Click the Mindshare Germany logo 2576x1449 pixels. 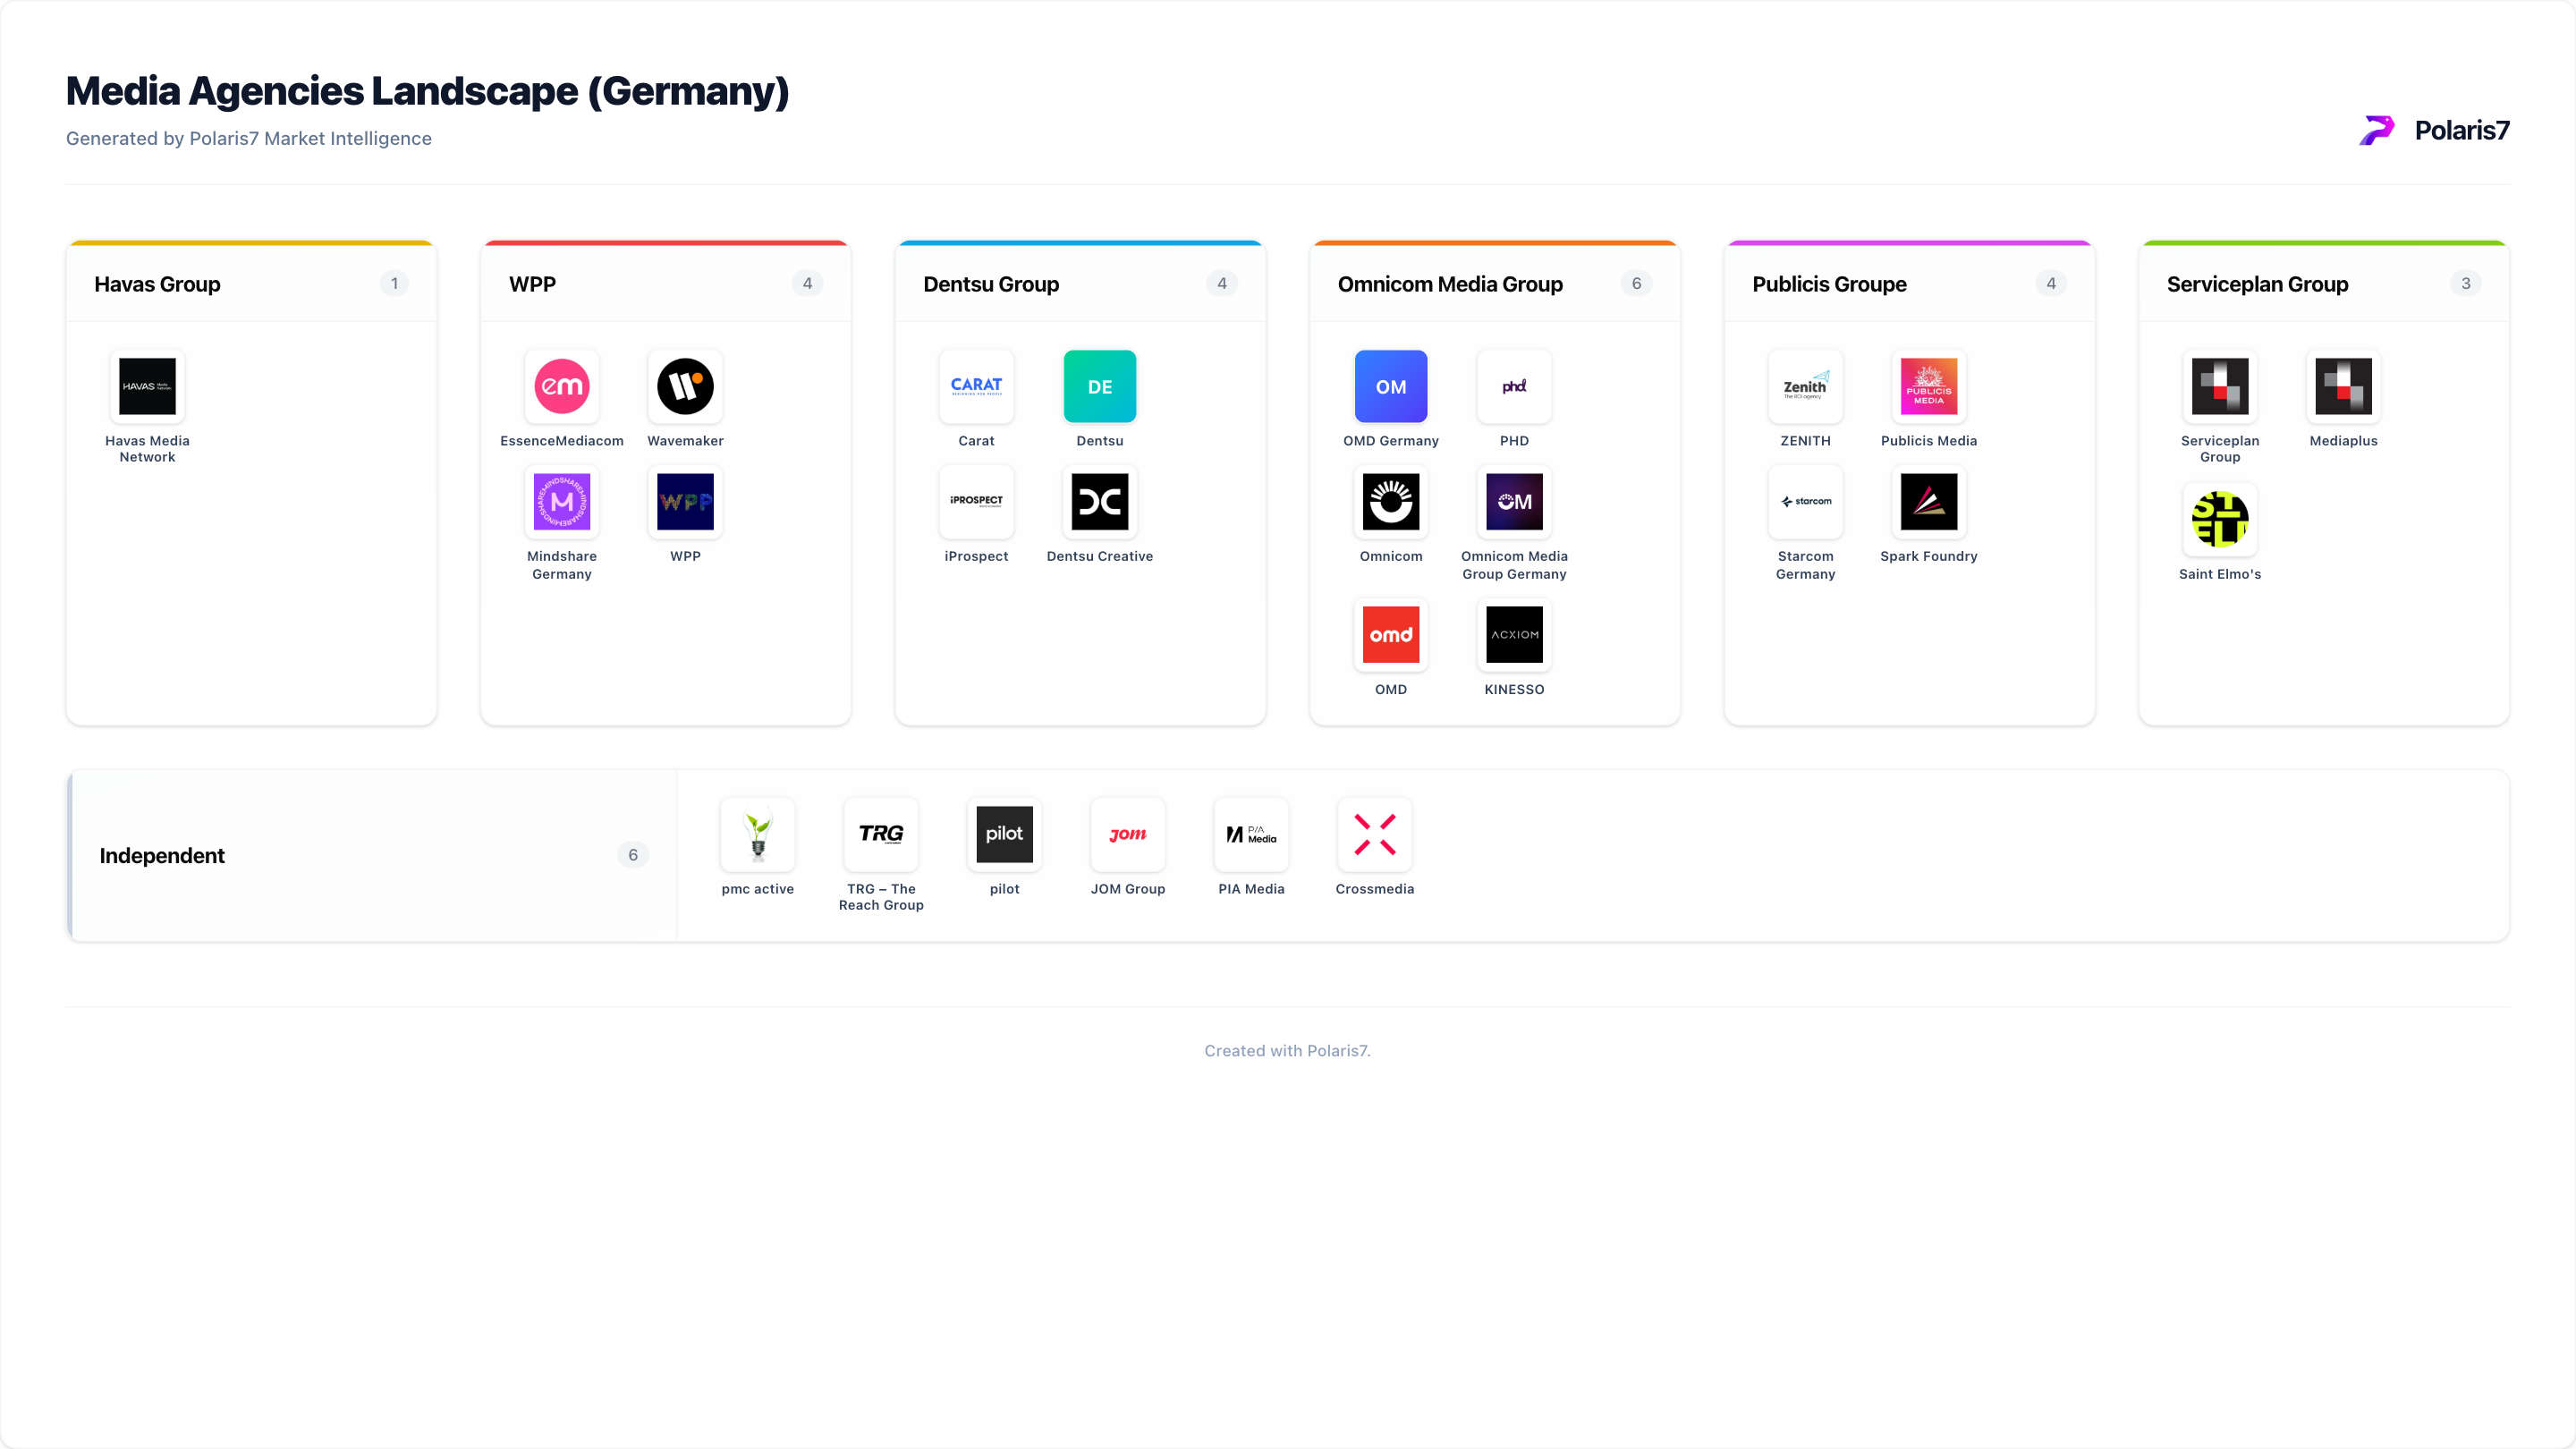[x=561, y=502]
